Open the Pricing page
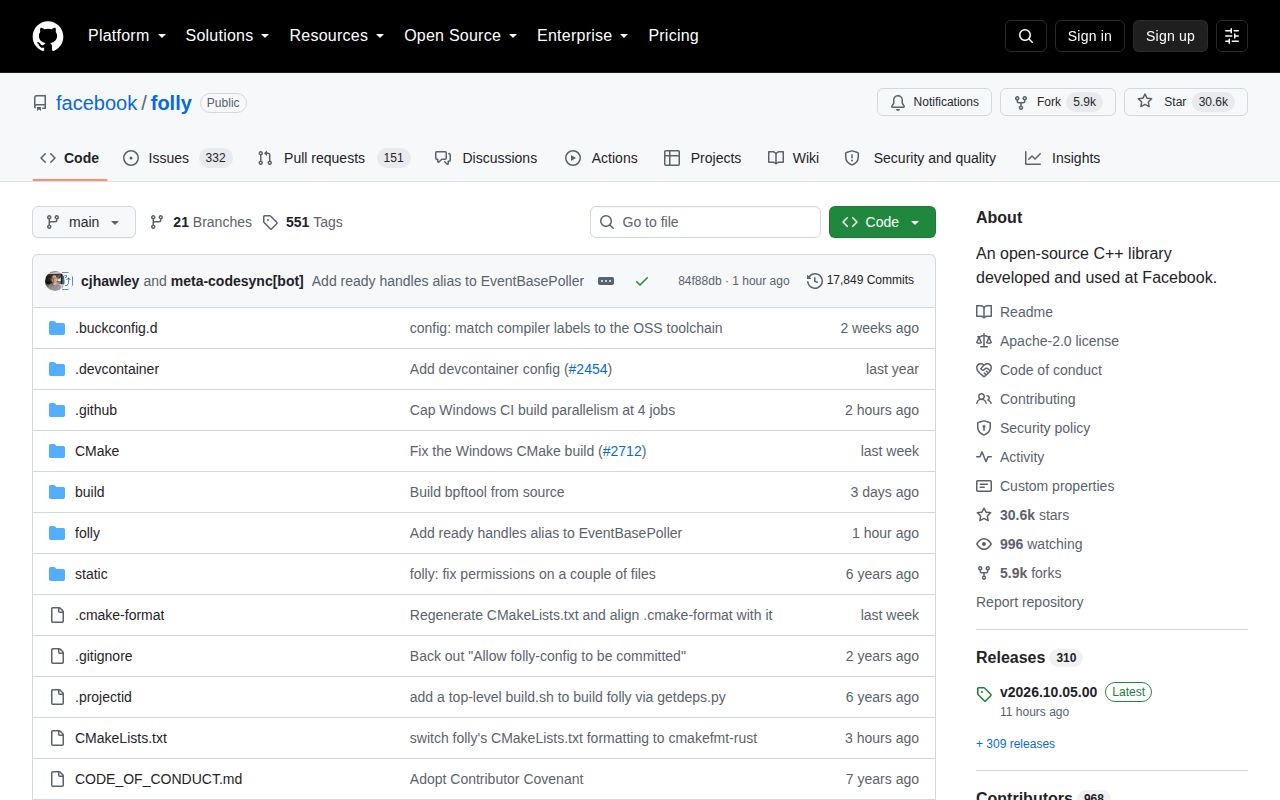 (673, 36)
